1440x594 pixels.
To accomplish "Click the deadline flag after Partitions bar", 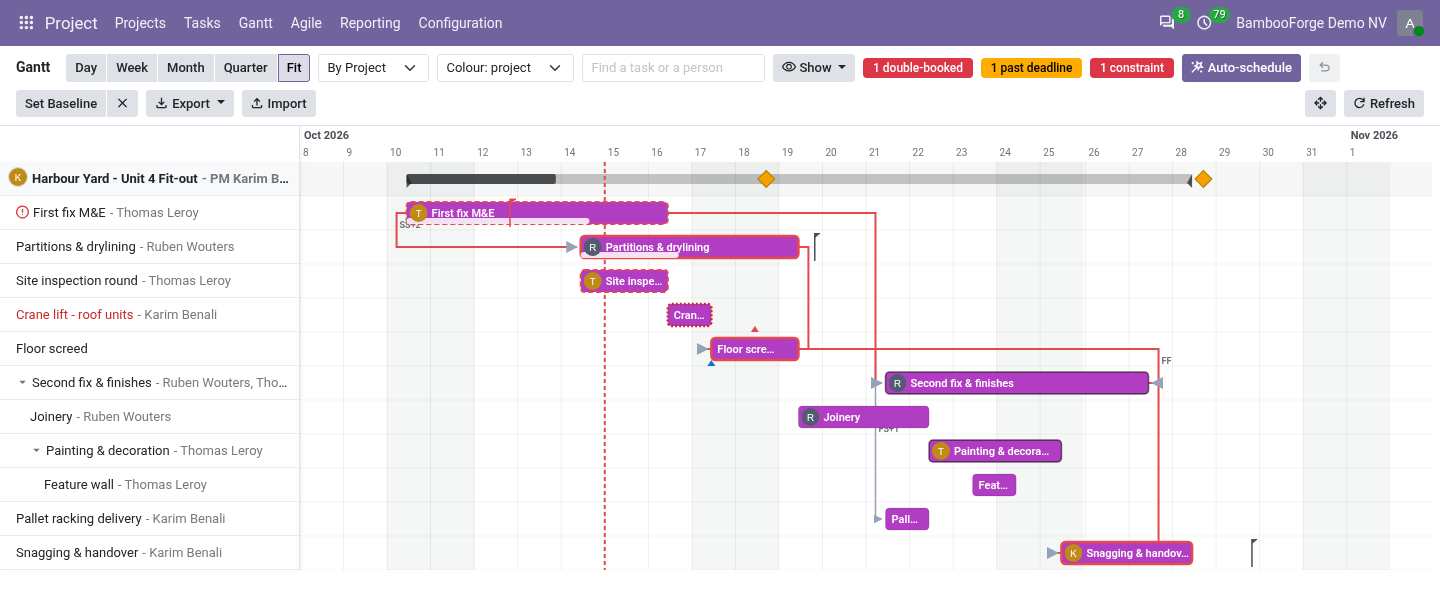I will point(816,247).
